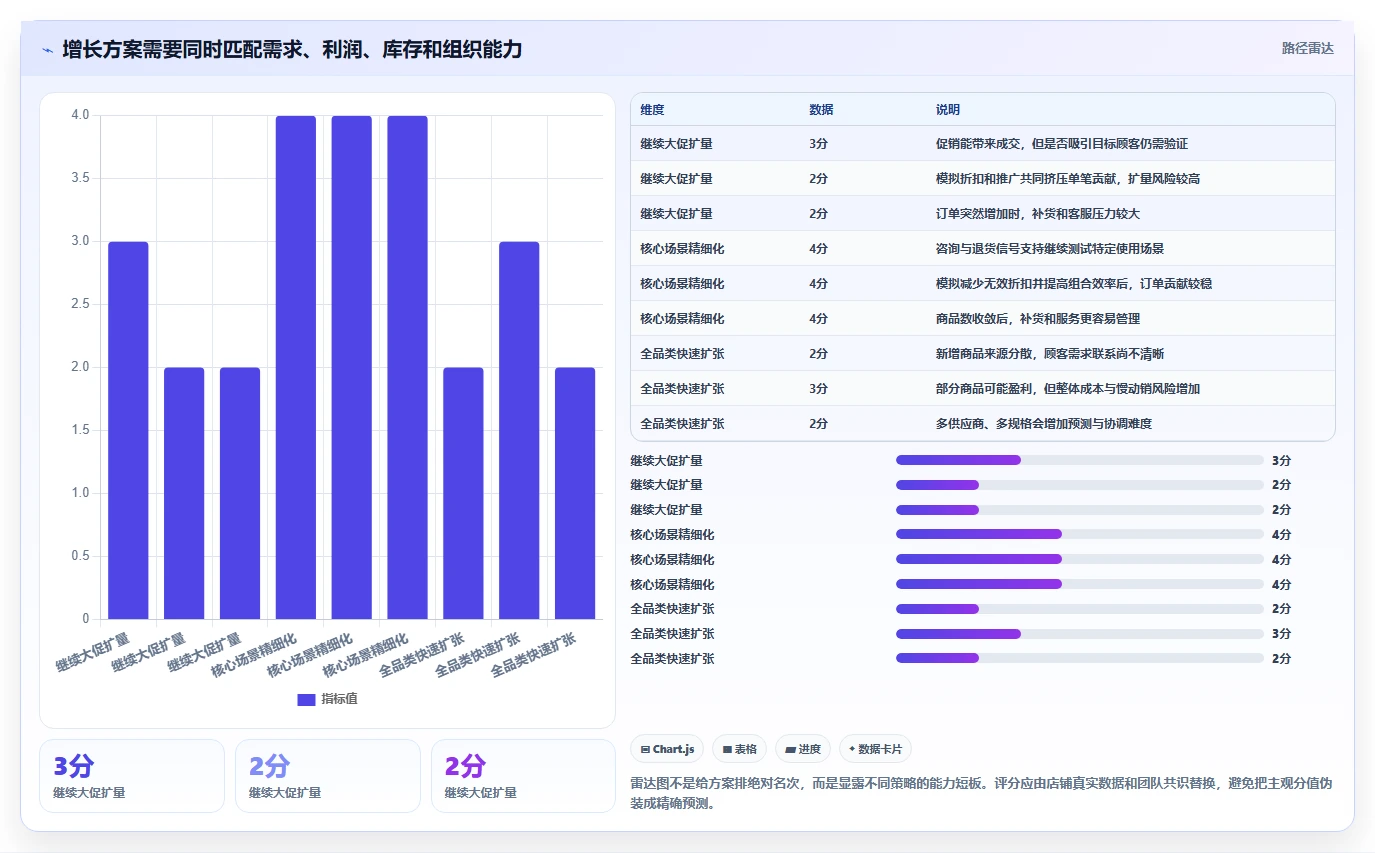This screenshot has width=1375, height=853.
Task: Click the blue icon before the page title
Action: coord(47,49)
